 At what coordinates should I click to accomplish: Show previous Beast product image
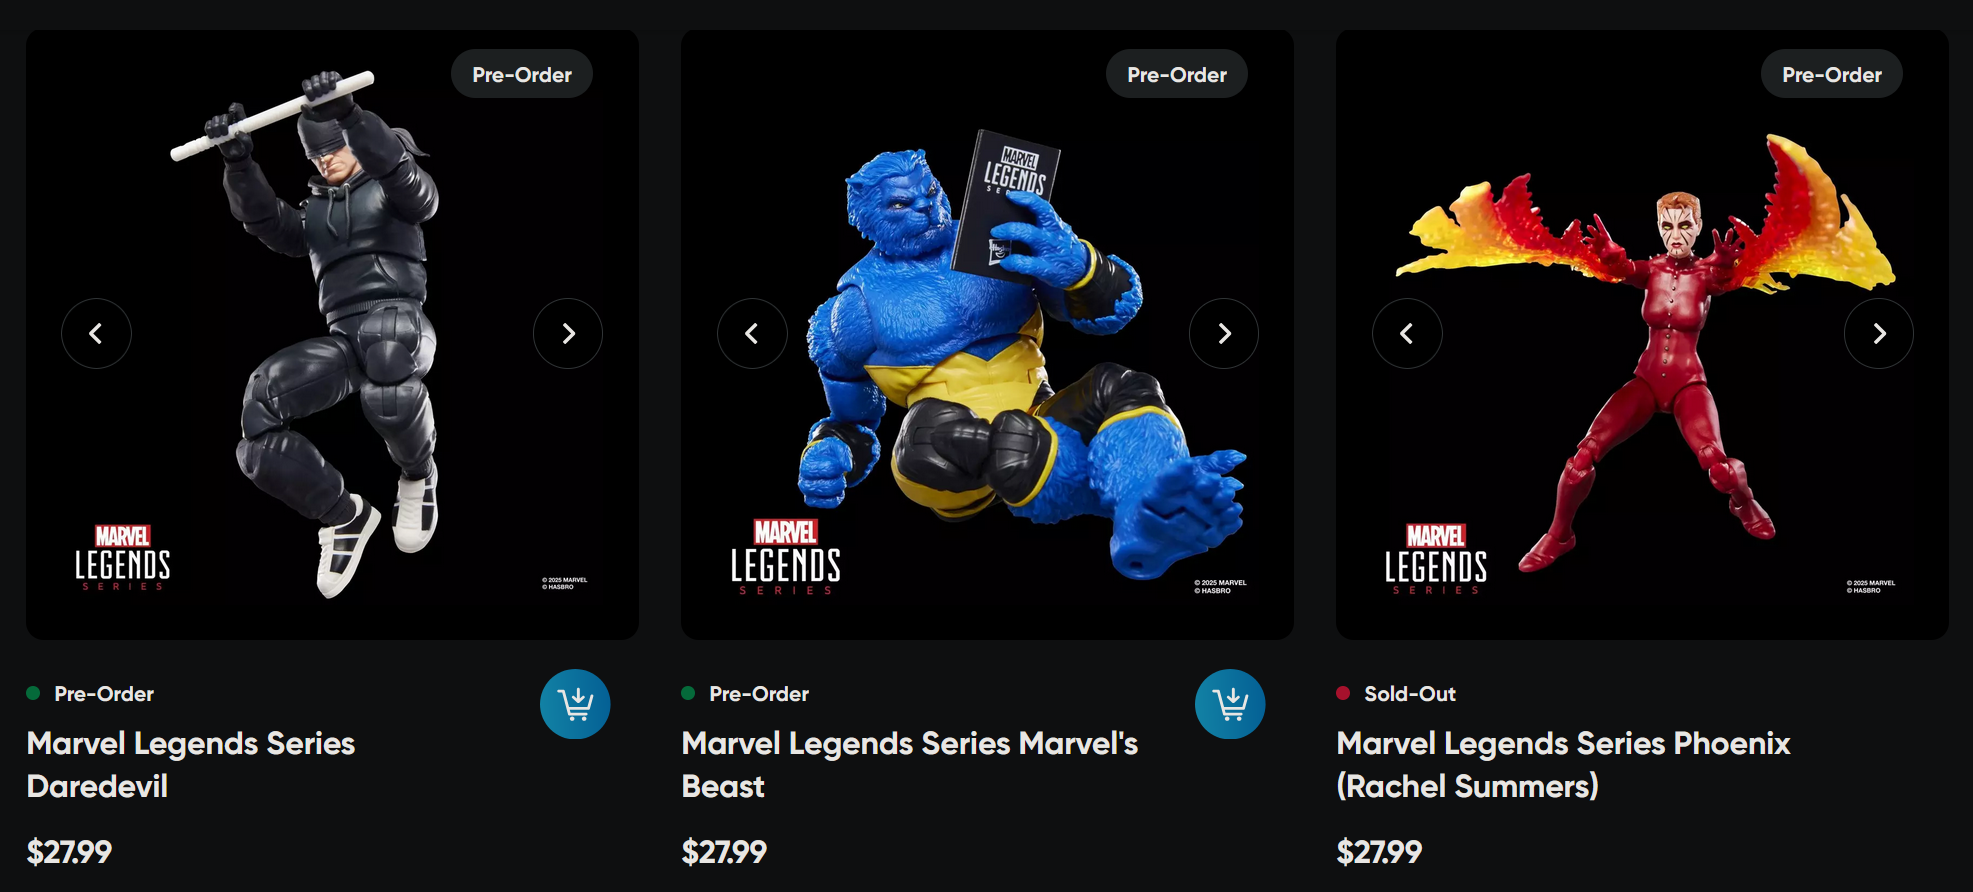[x=752, y=334]
